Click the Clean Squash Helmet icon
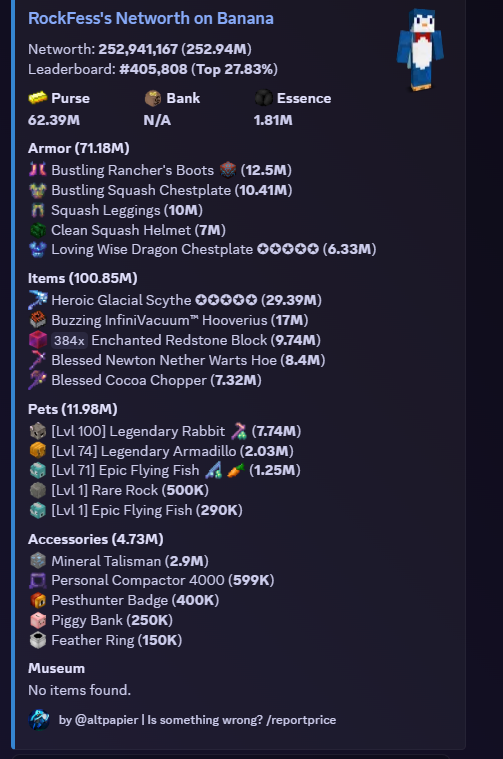The width and height of the screenshot is (503, 759). [38, 230]
